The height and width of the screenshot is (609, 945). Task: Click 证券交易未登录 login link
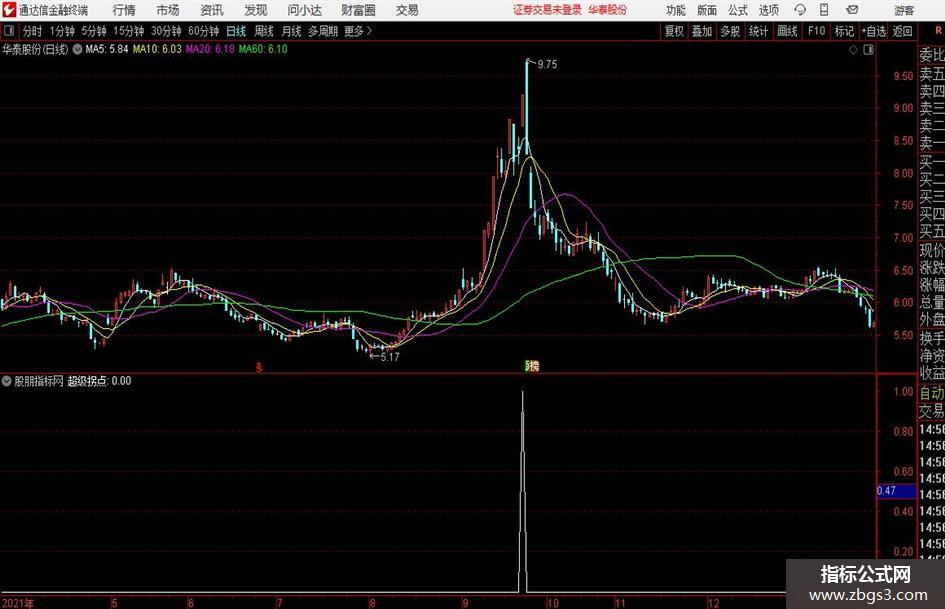click(547, 10)
